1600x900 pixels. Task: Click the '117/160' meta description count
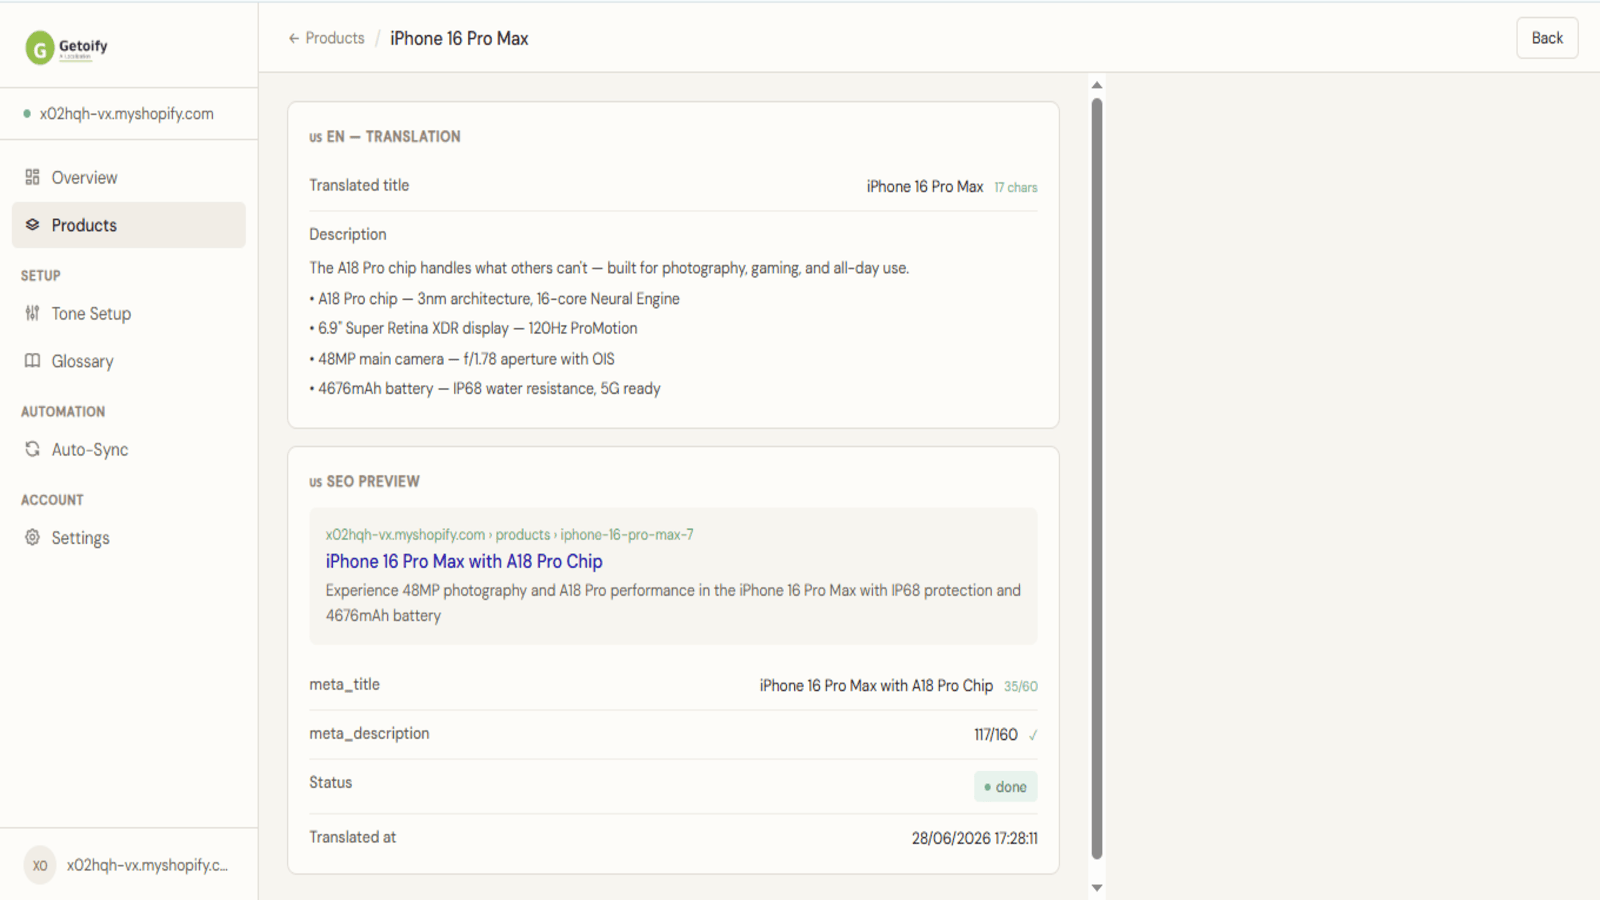996,735
